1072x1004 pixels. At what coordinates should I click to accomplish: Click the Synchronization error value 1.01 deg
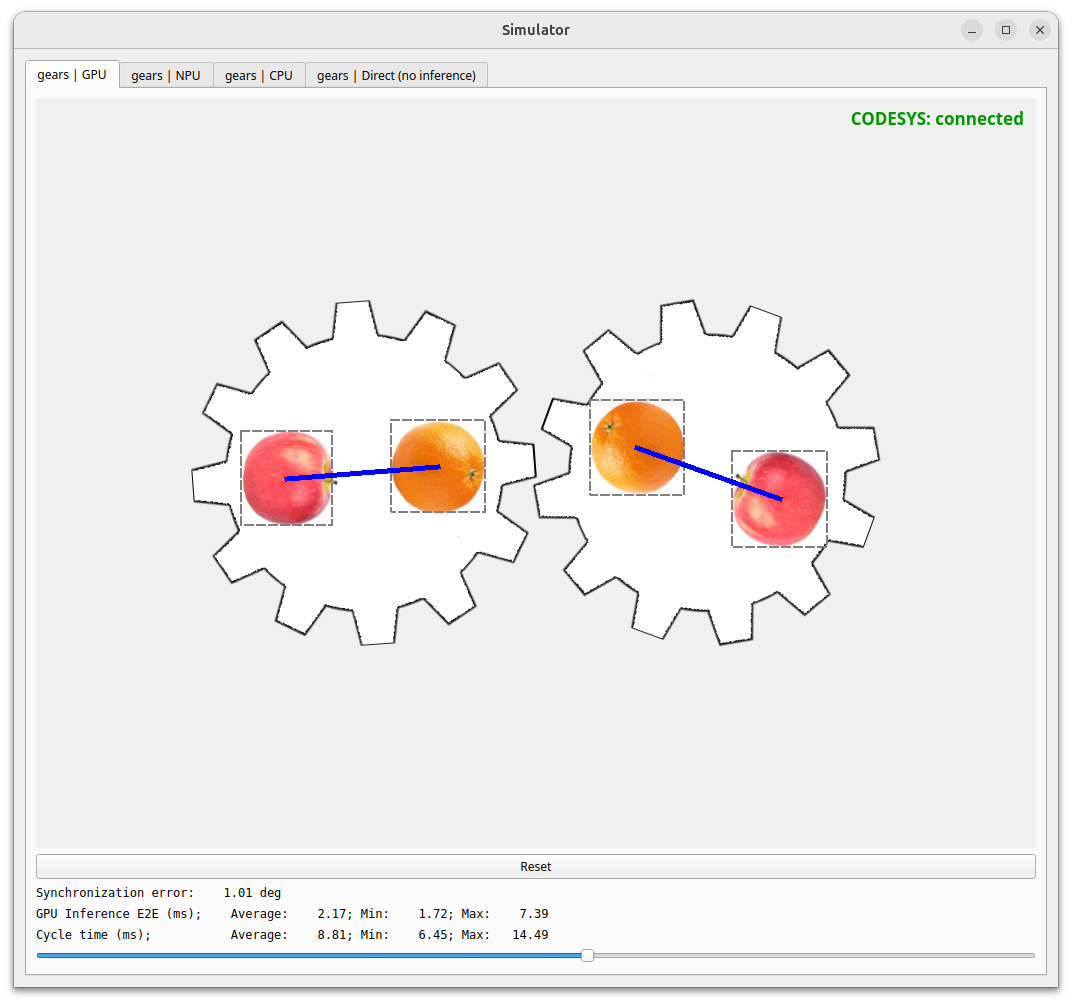(252, 893)
